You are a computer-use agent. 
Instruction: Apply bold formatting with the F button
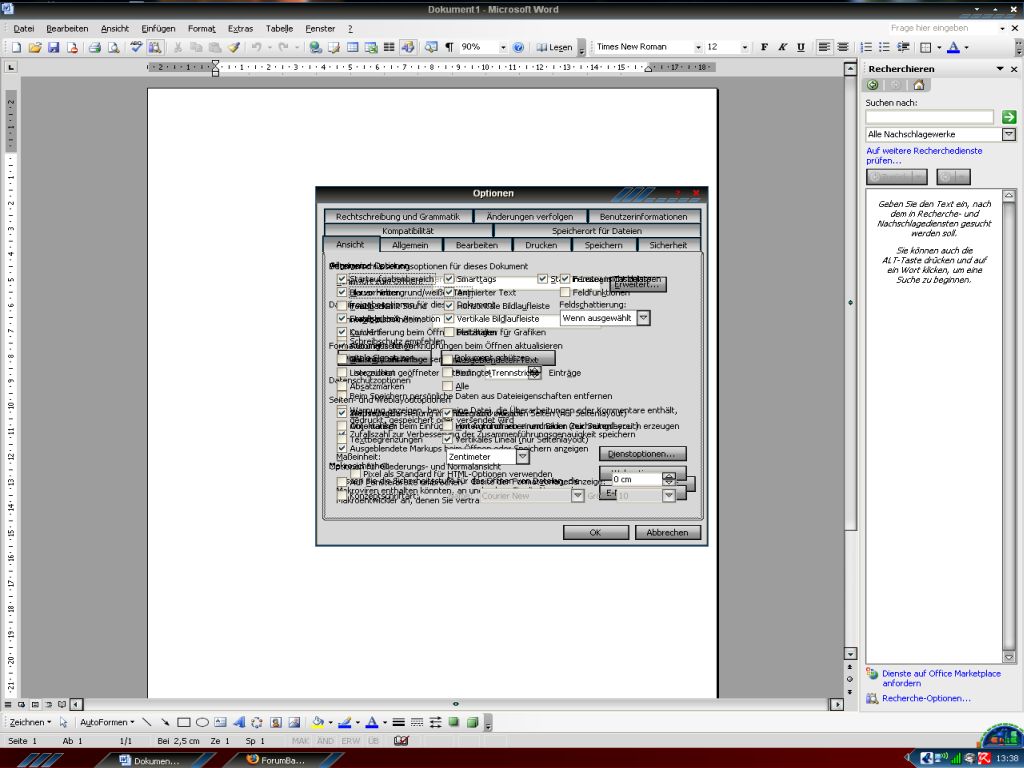coord(764,47)
